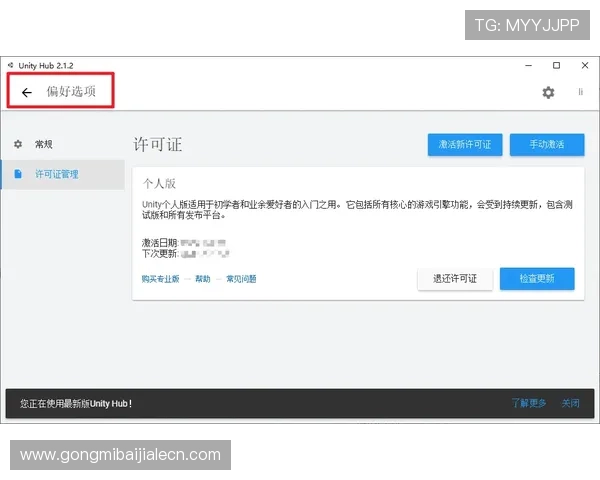
Task: Click the 许可证 page heading
Action: pos(158,145)
